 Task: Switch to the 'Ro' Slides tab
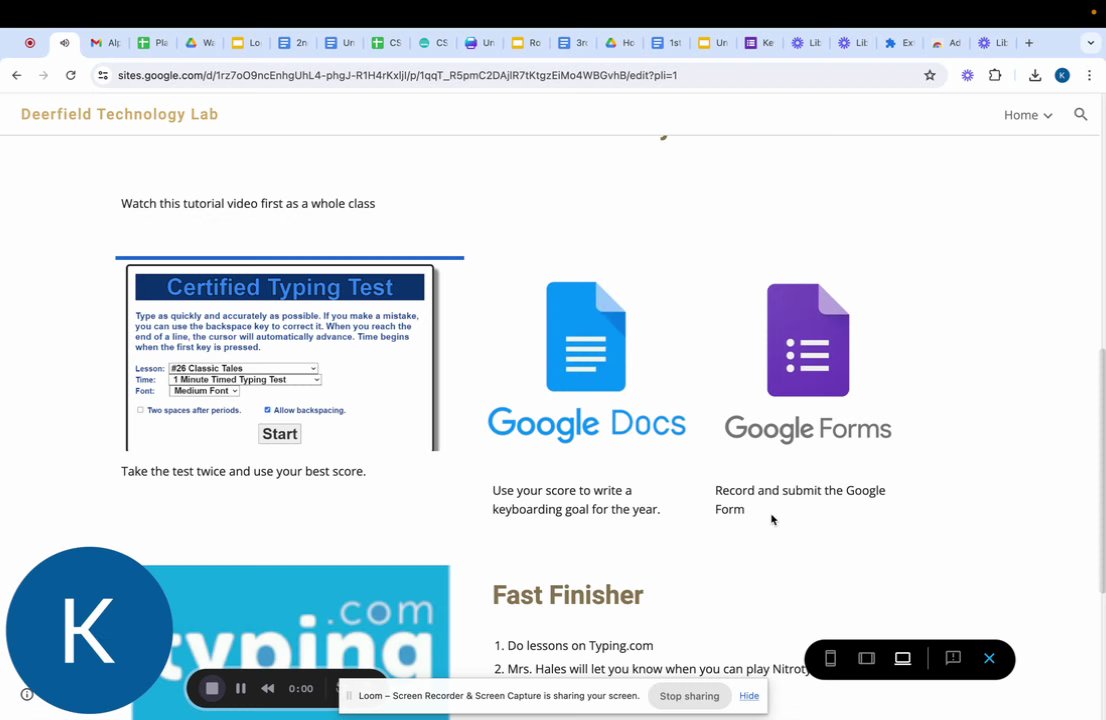(x=526, y=43)
